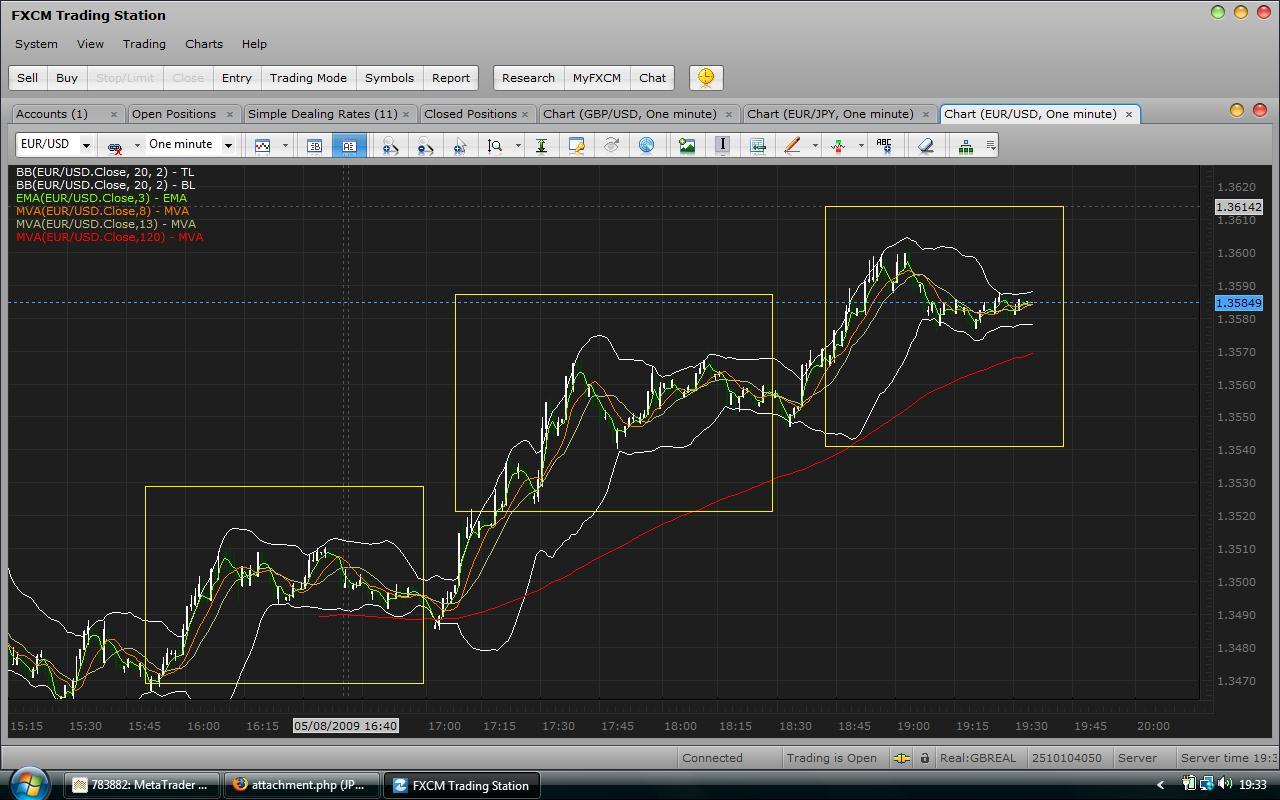Click the green vertical-scale arrows icon
This screenshot has height=800, width=1280.
(x=541, y=146)
